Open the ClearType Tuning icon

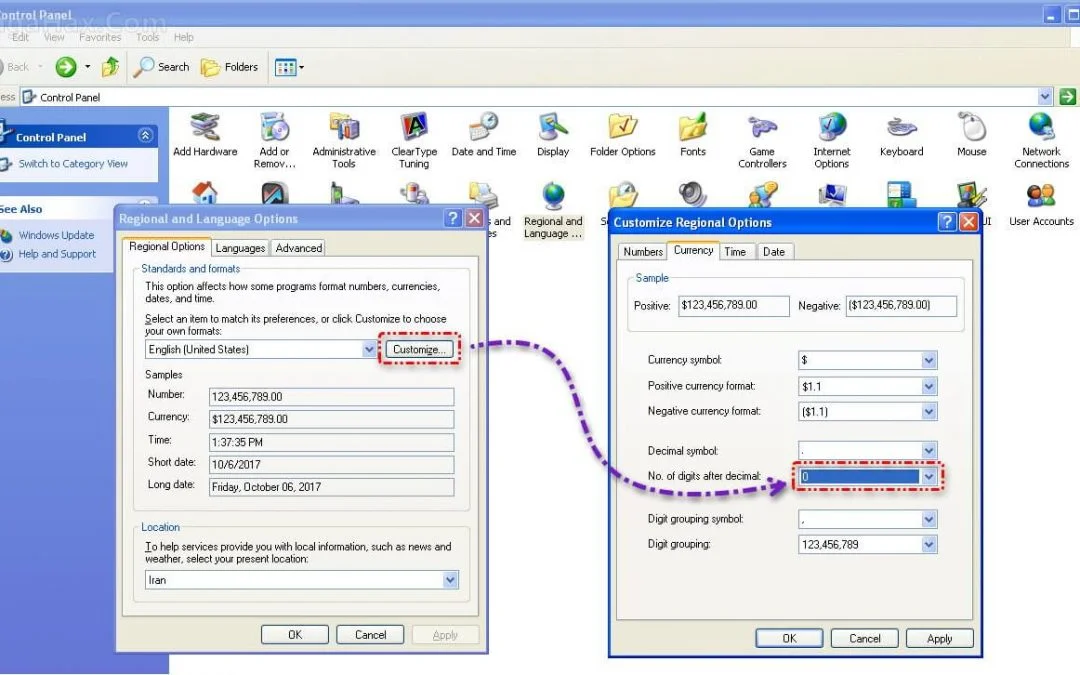point(414,138)
